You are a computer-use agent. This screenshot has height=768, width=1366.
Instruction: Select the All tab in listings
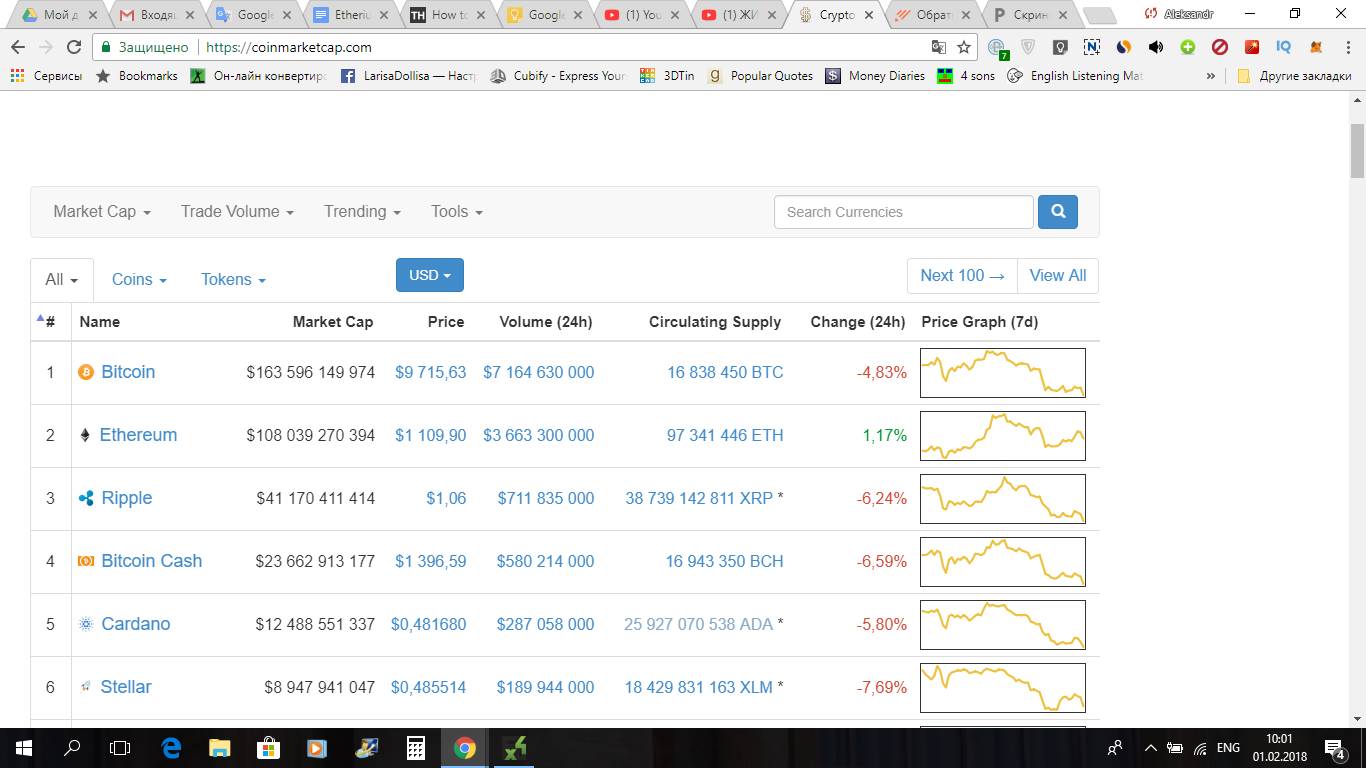point(61,280)
